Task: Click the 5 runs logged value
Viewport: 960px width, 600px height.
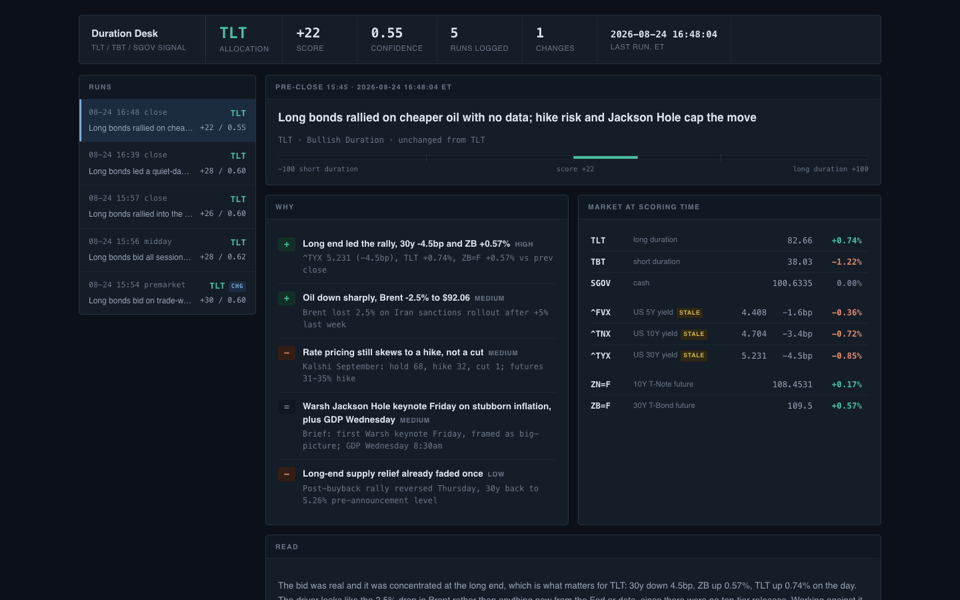Action: [x=454, y=33]
